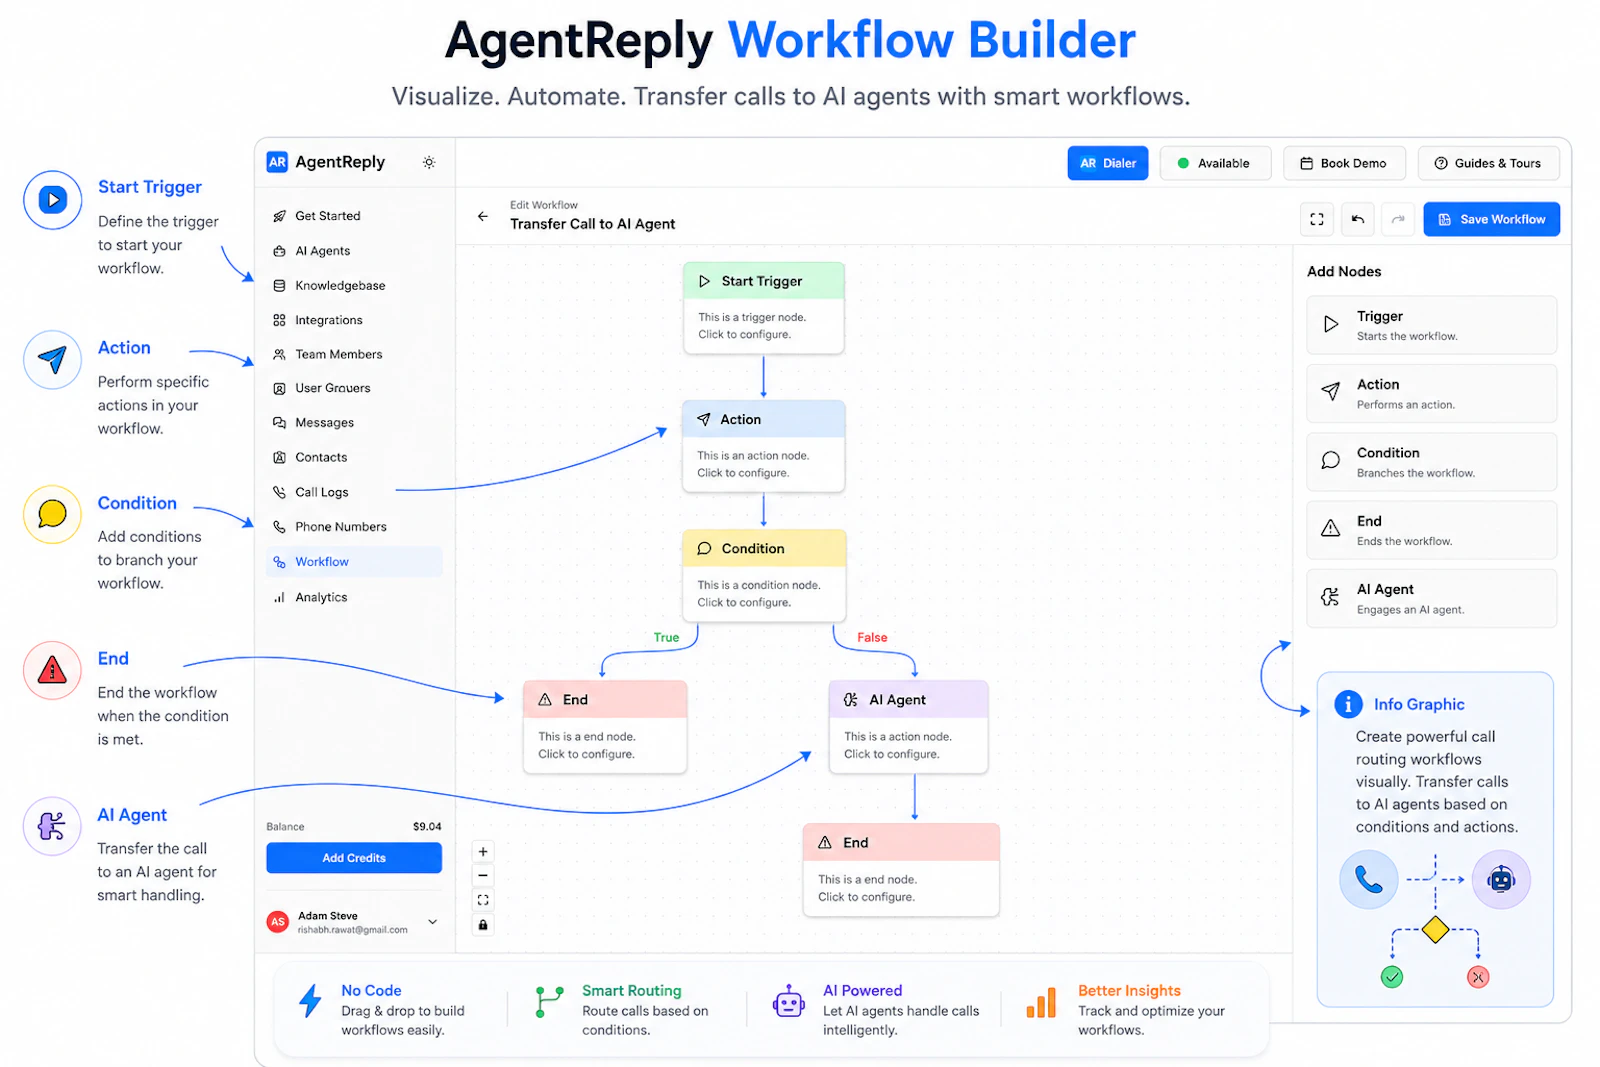
Task: Click the AI Agent node icon on canvas
Action: [851, 700]
